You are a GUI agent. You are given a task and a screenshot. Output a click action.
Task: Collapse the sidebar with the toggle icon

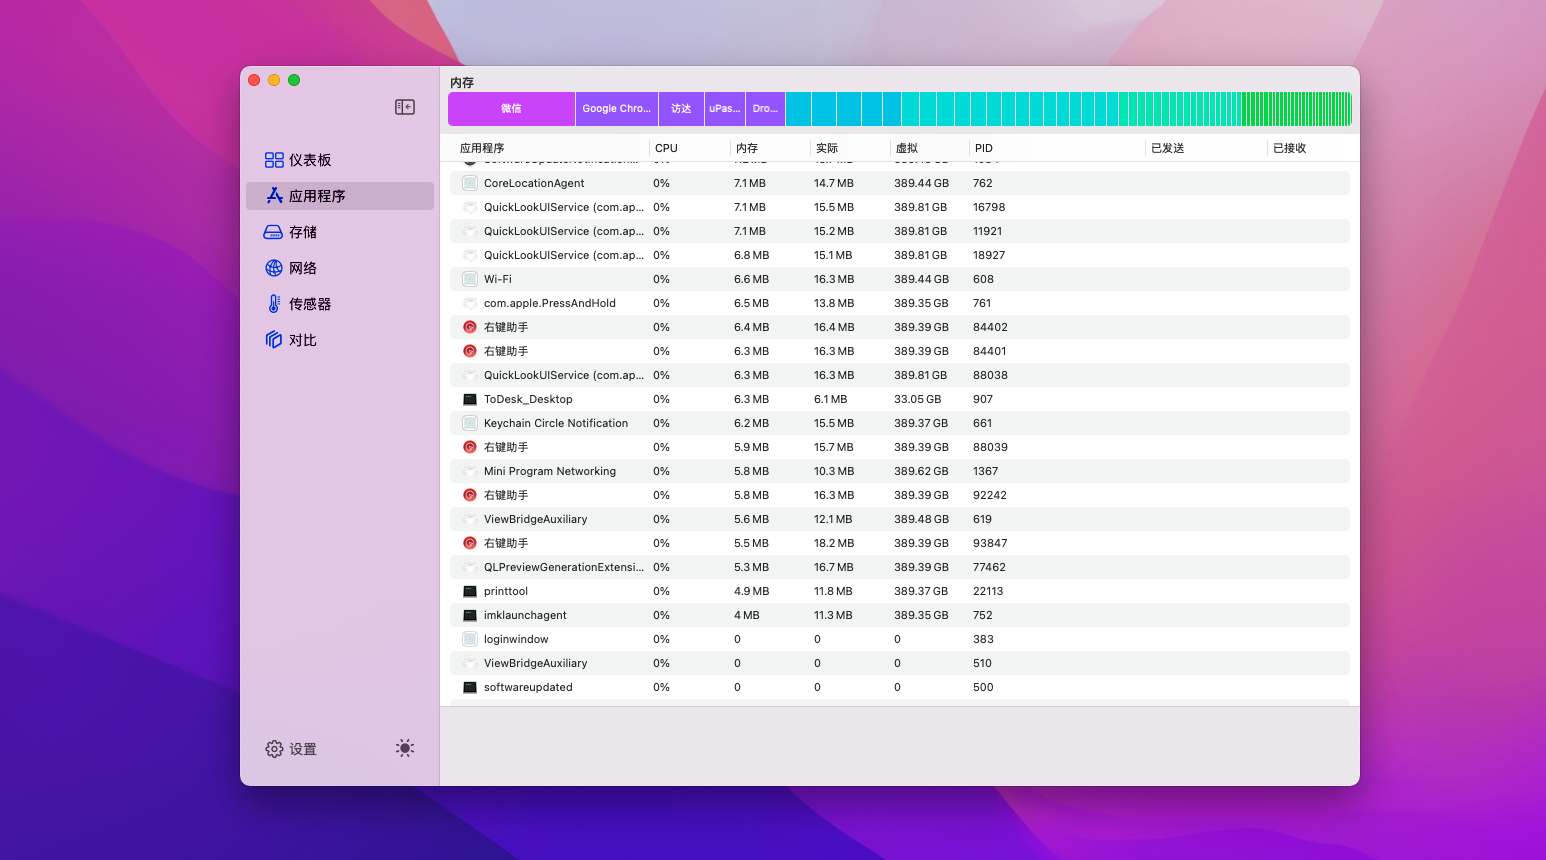[405, 107]
